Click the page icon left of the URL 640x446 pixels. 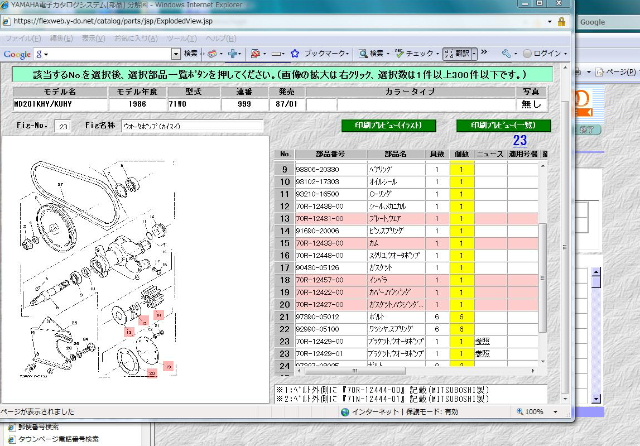(x=7, y=21)
